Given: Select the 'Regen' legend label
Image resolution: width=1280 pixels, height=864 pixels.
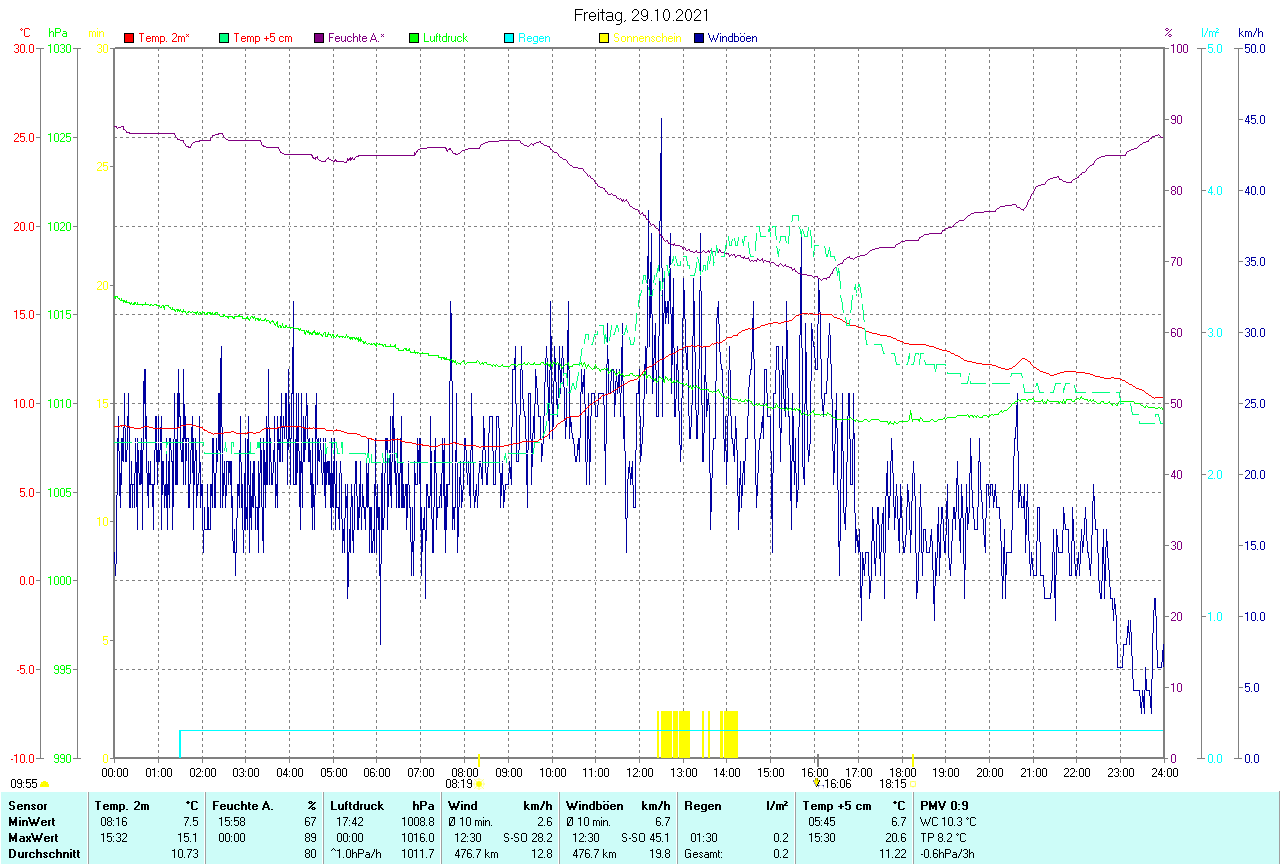Looking at the screenshot, I should point(534,38).
